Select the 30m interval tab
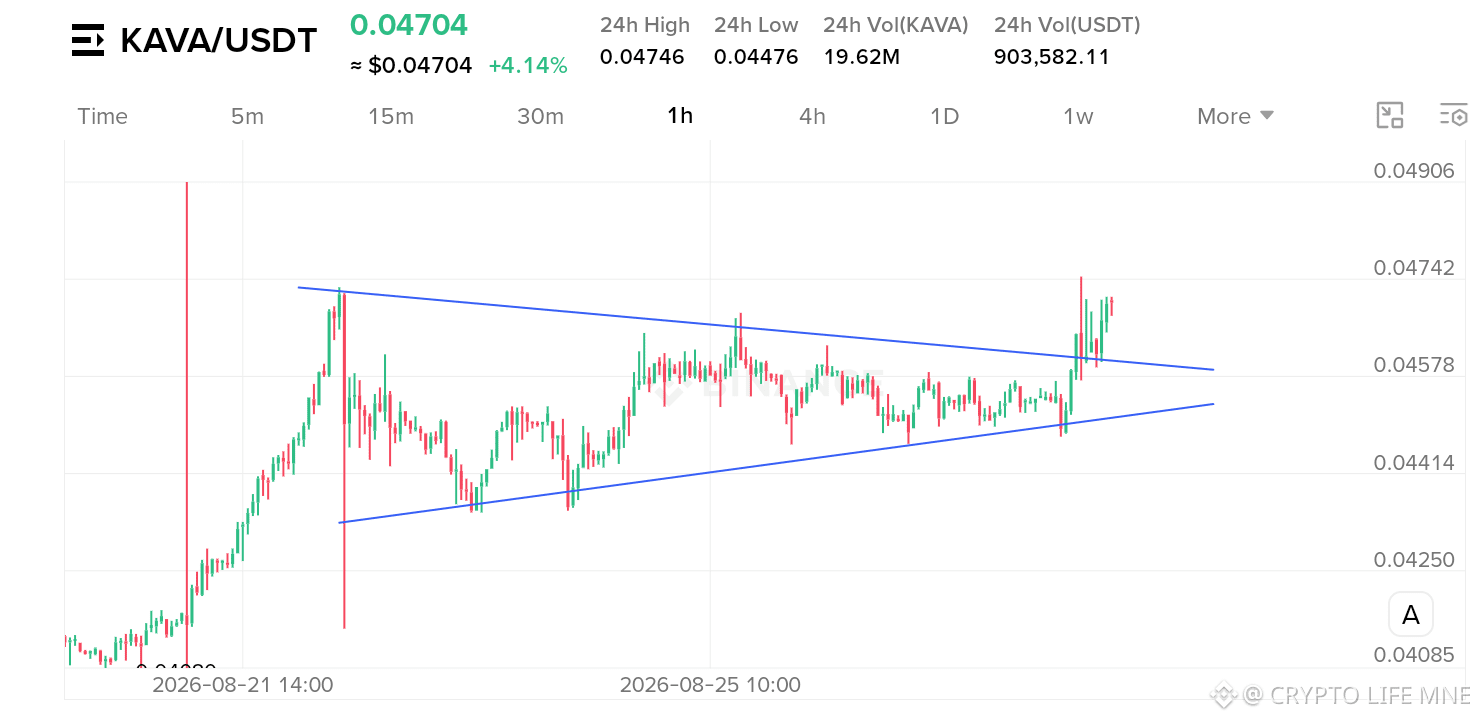 (x=541, y=117)
